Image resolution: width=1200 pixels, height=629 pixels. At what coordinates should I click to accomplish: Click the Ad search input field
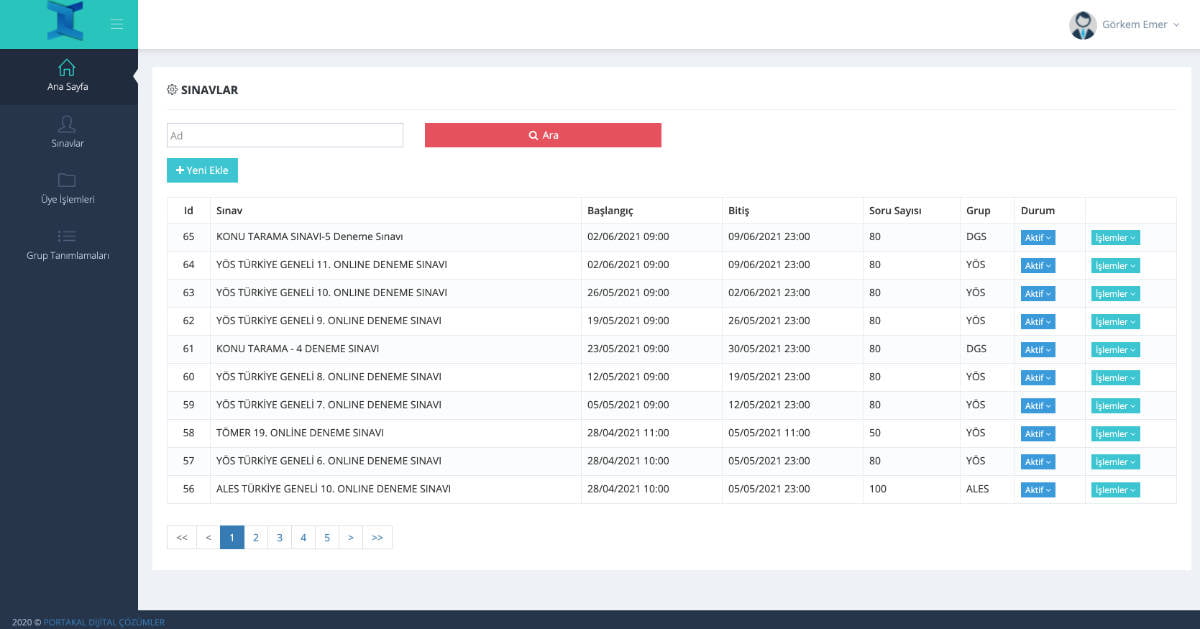click(285, 134)
